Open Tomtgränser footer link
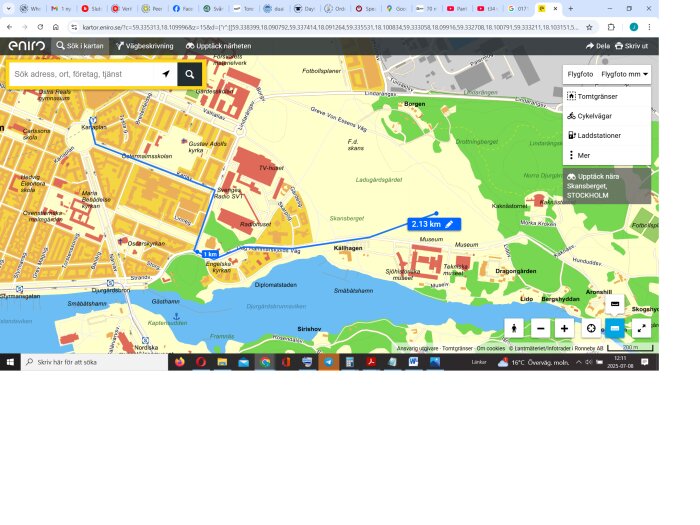The image size is (700, 525). (457, 348)
